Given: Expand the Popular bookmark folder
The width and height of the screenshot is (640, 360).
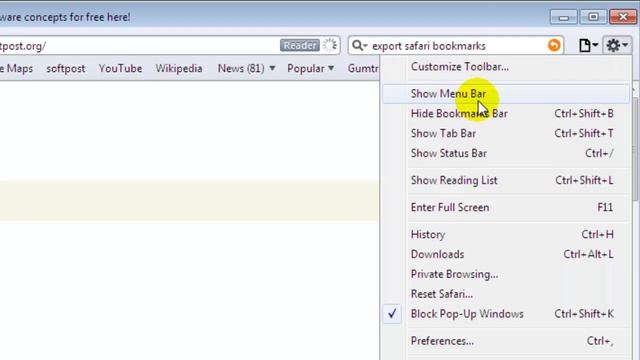Looking at the screenshot, I should pos(310,68).
